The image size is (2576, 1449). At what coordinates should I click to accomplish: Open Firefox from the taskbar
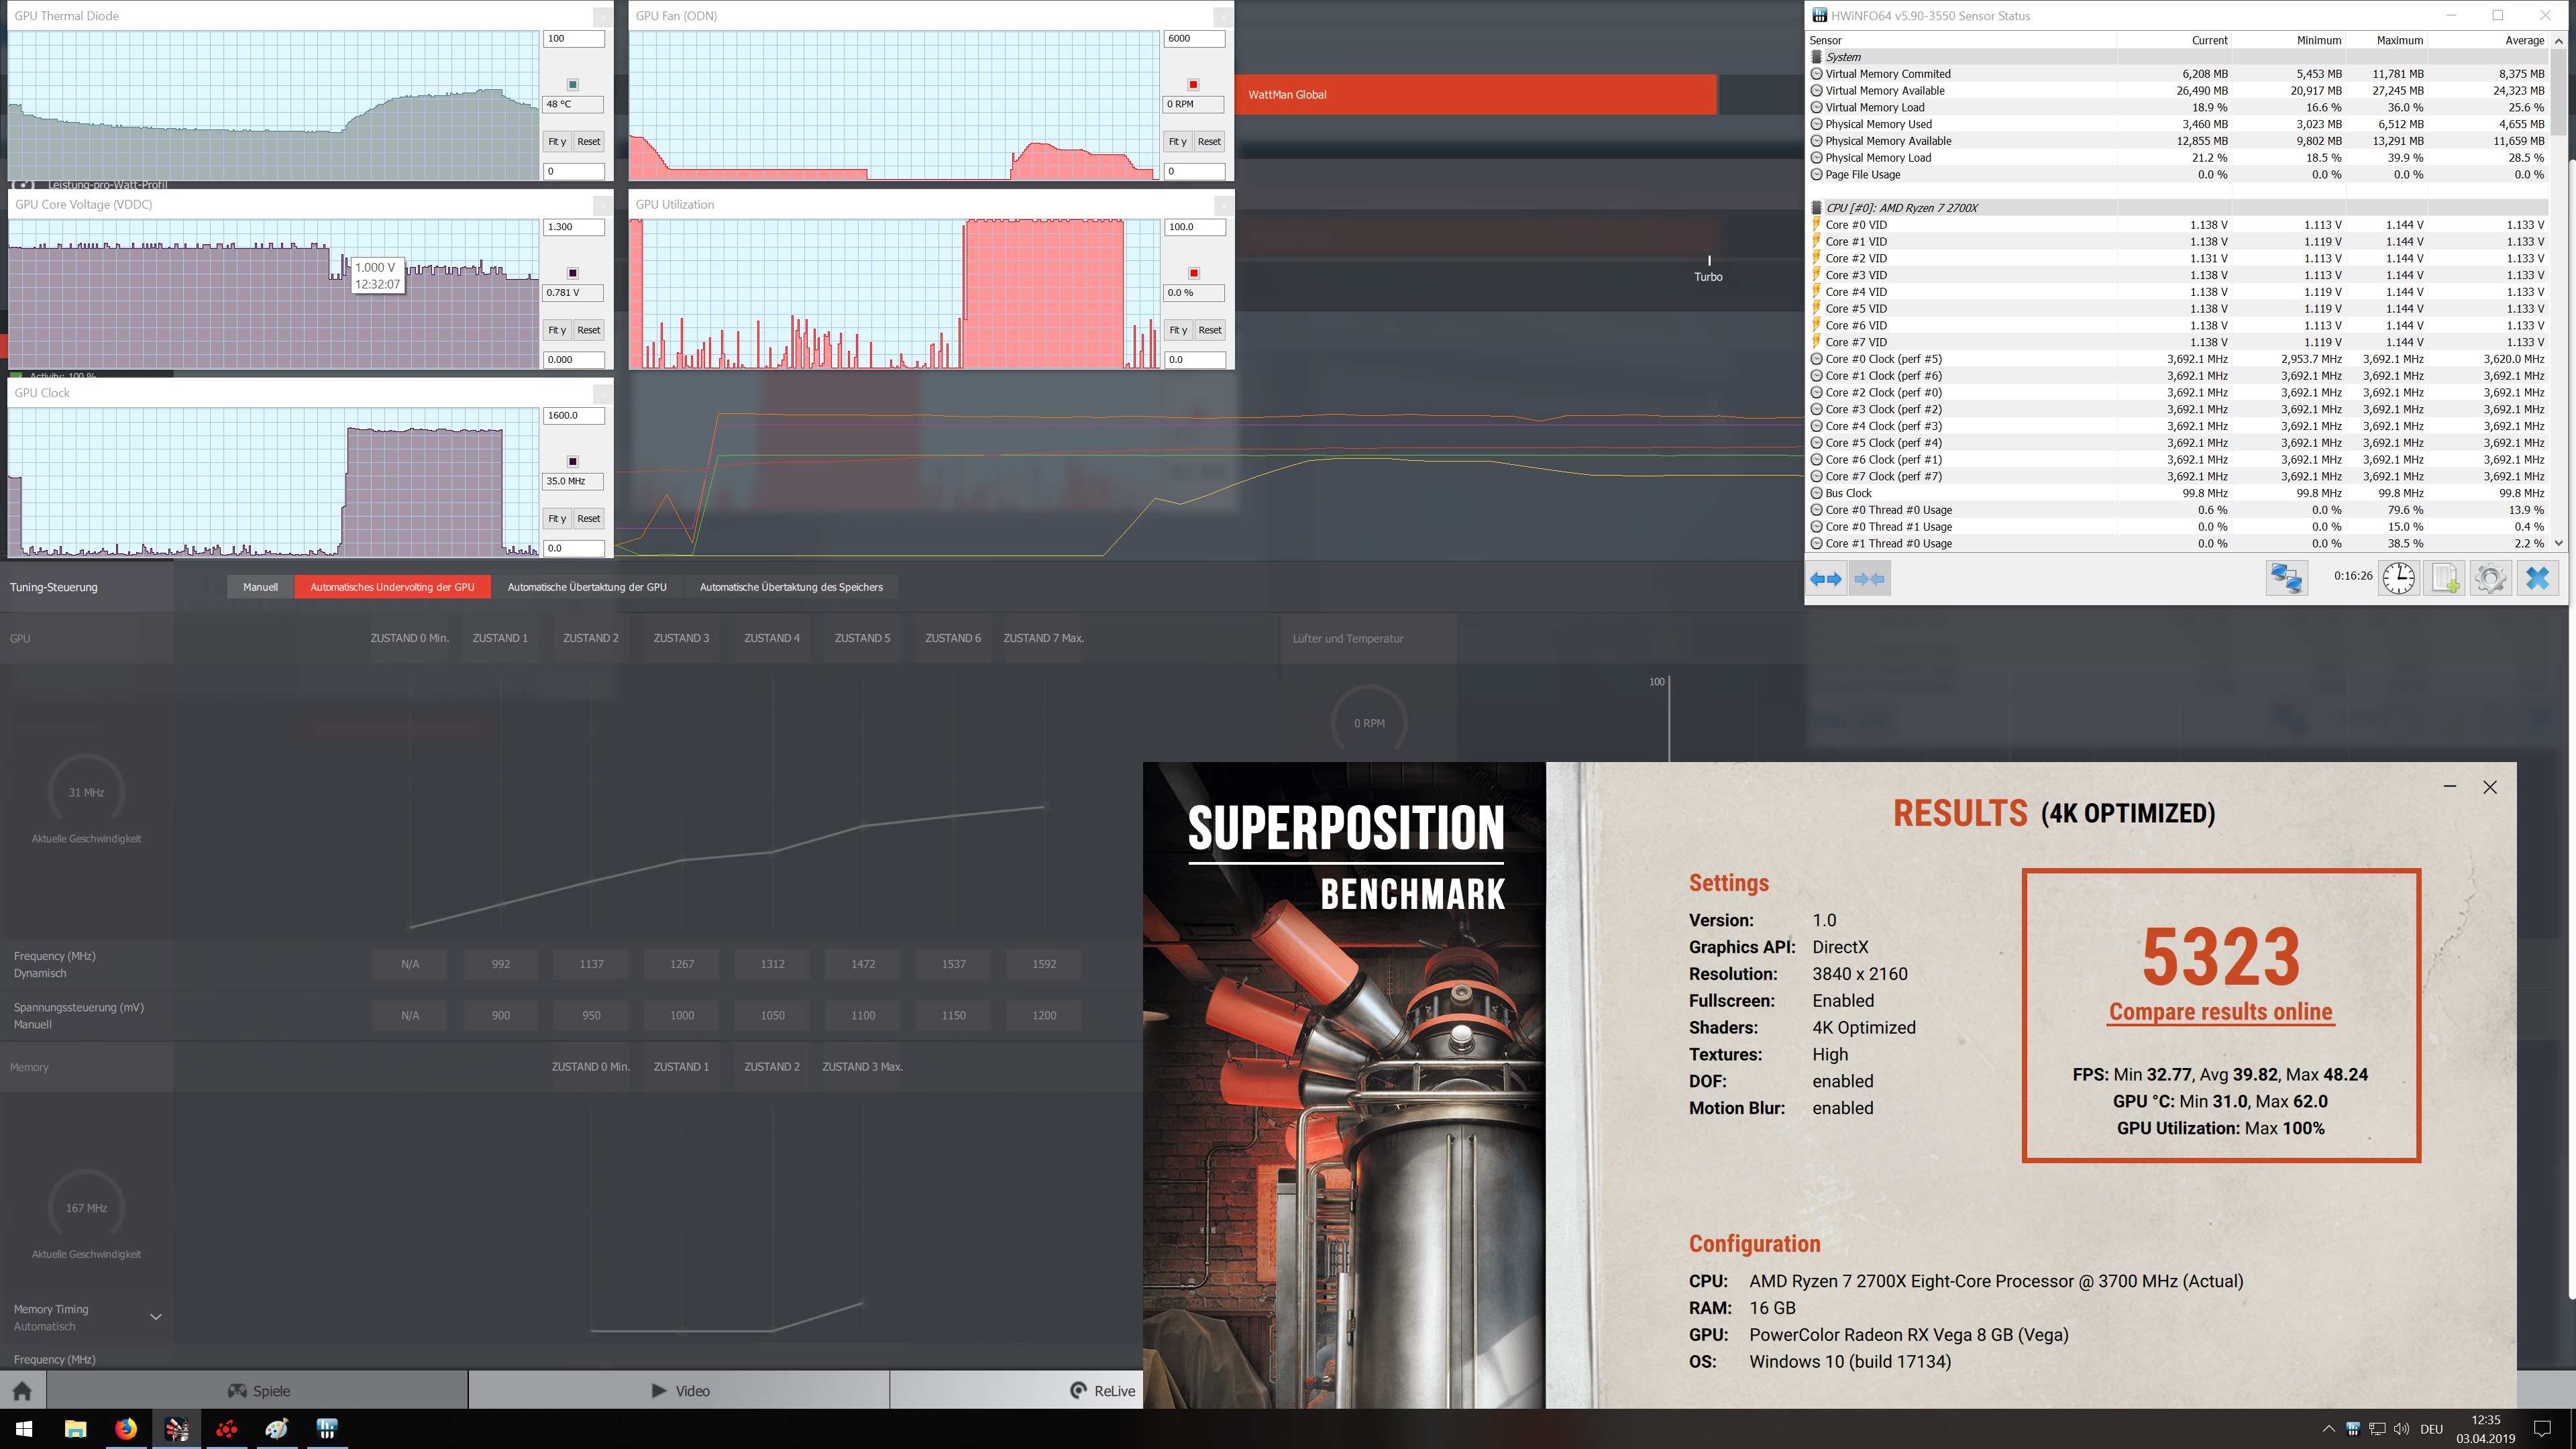click(126, 1428)
